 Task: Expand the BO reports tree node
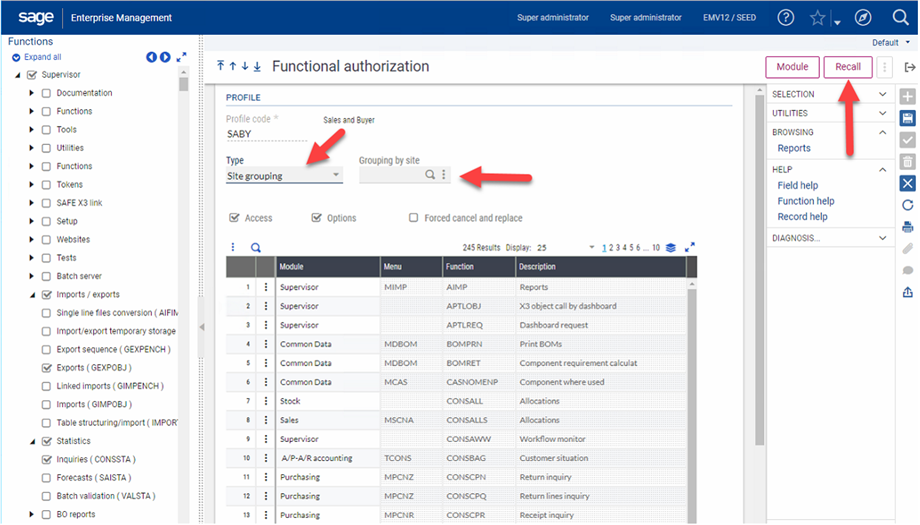[x=31, y=515]
